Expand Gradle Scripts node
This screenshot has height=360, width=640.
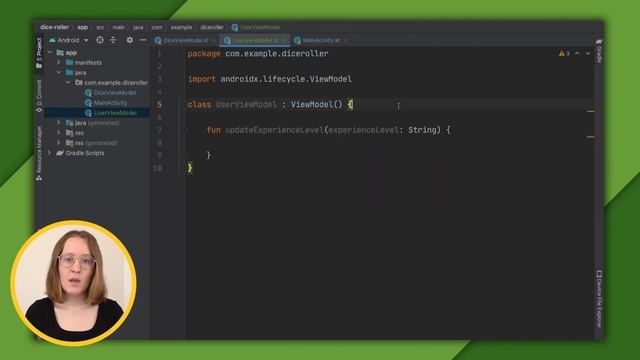[50, 153]
